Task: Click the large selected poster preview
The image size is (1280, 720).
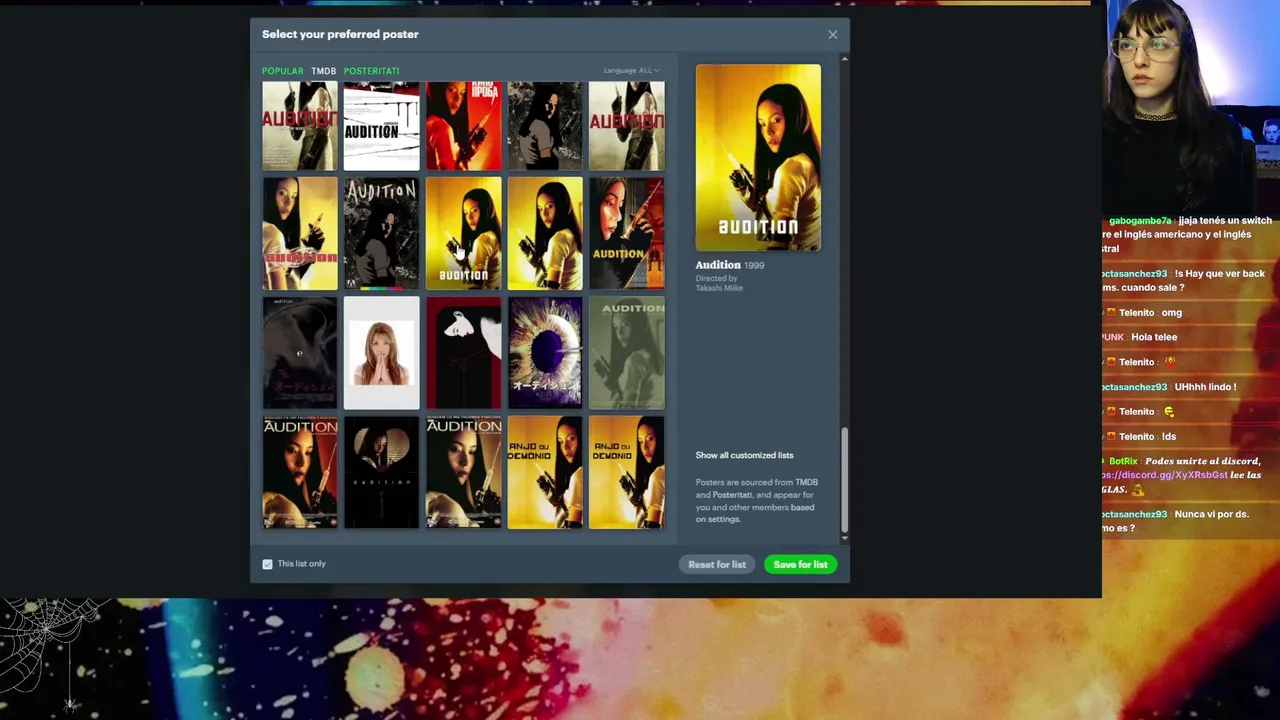Action: (x=758, y=158)
